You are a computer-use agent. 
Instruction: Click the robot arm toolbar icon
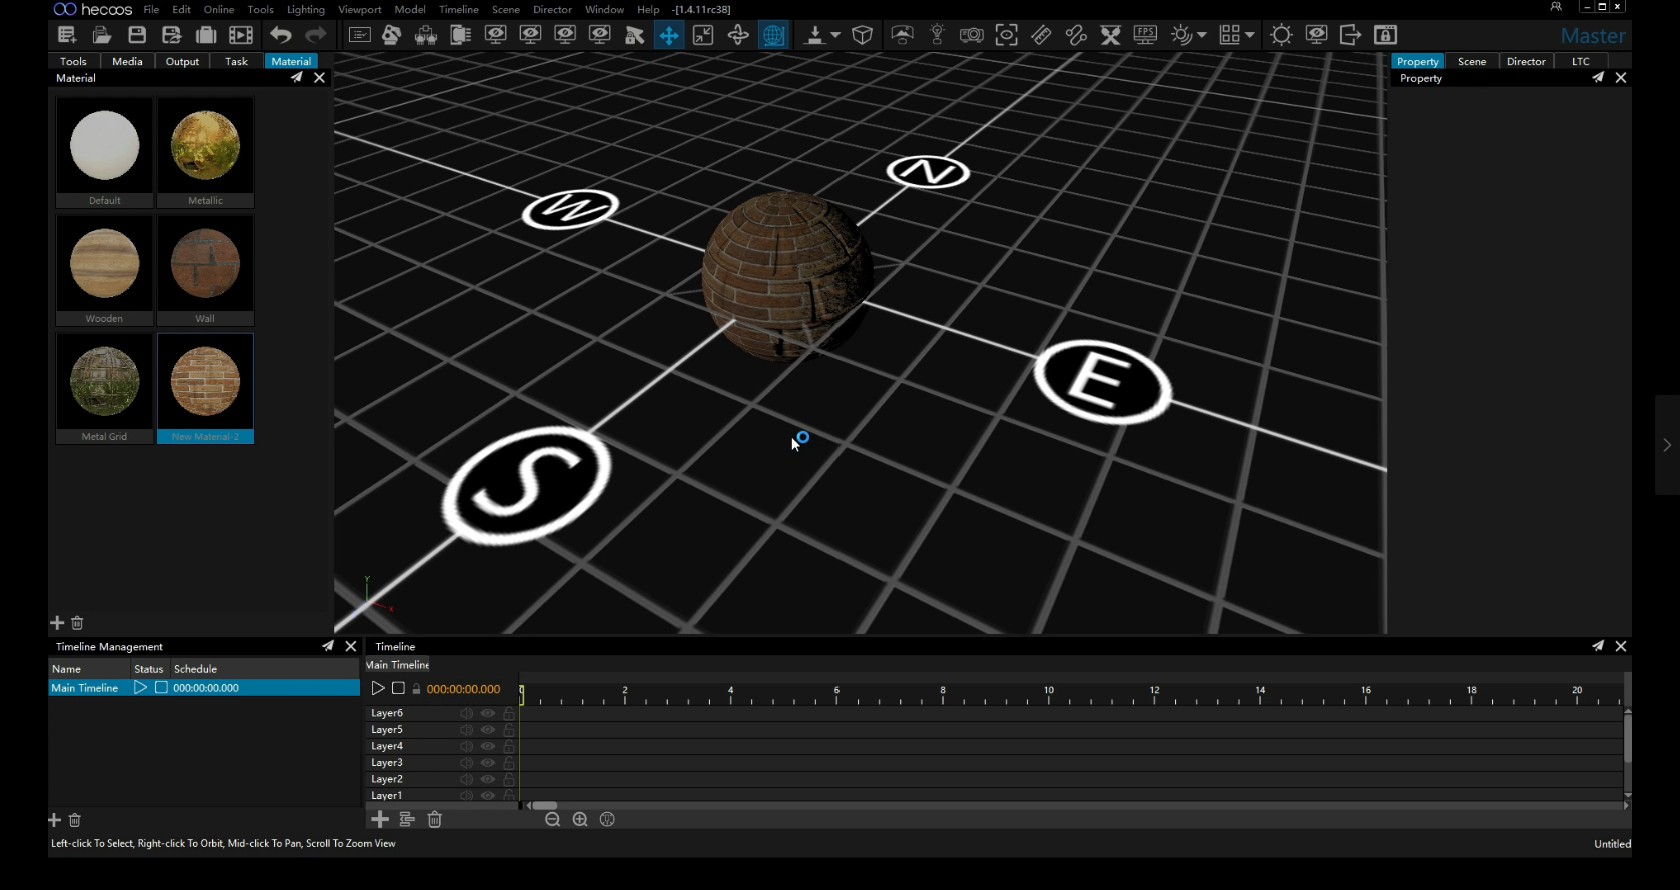392,35
